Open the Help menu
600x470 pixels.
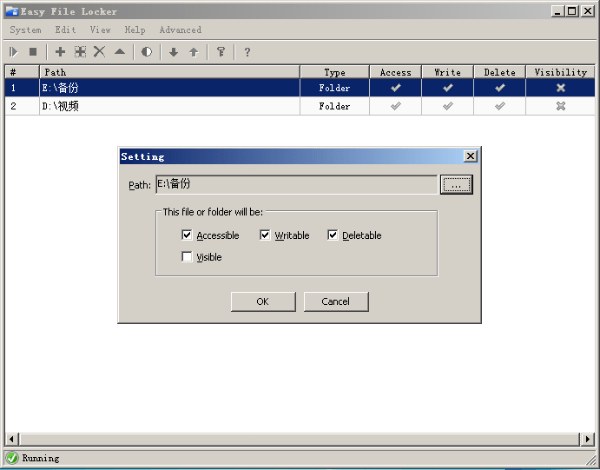coord(135,30)
